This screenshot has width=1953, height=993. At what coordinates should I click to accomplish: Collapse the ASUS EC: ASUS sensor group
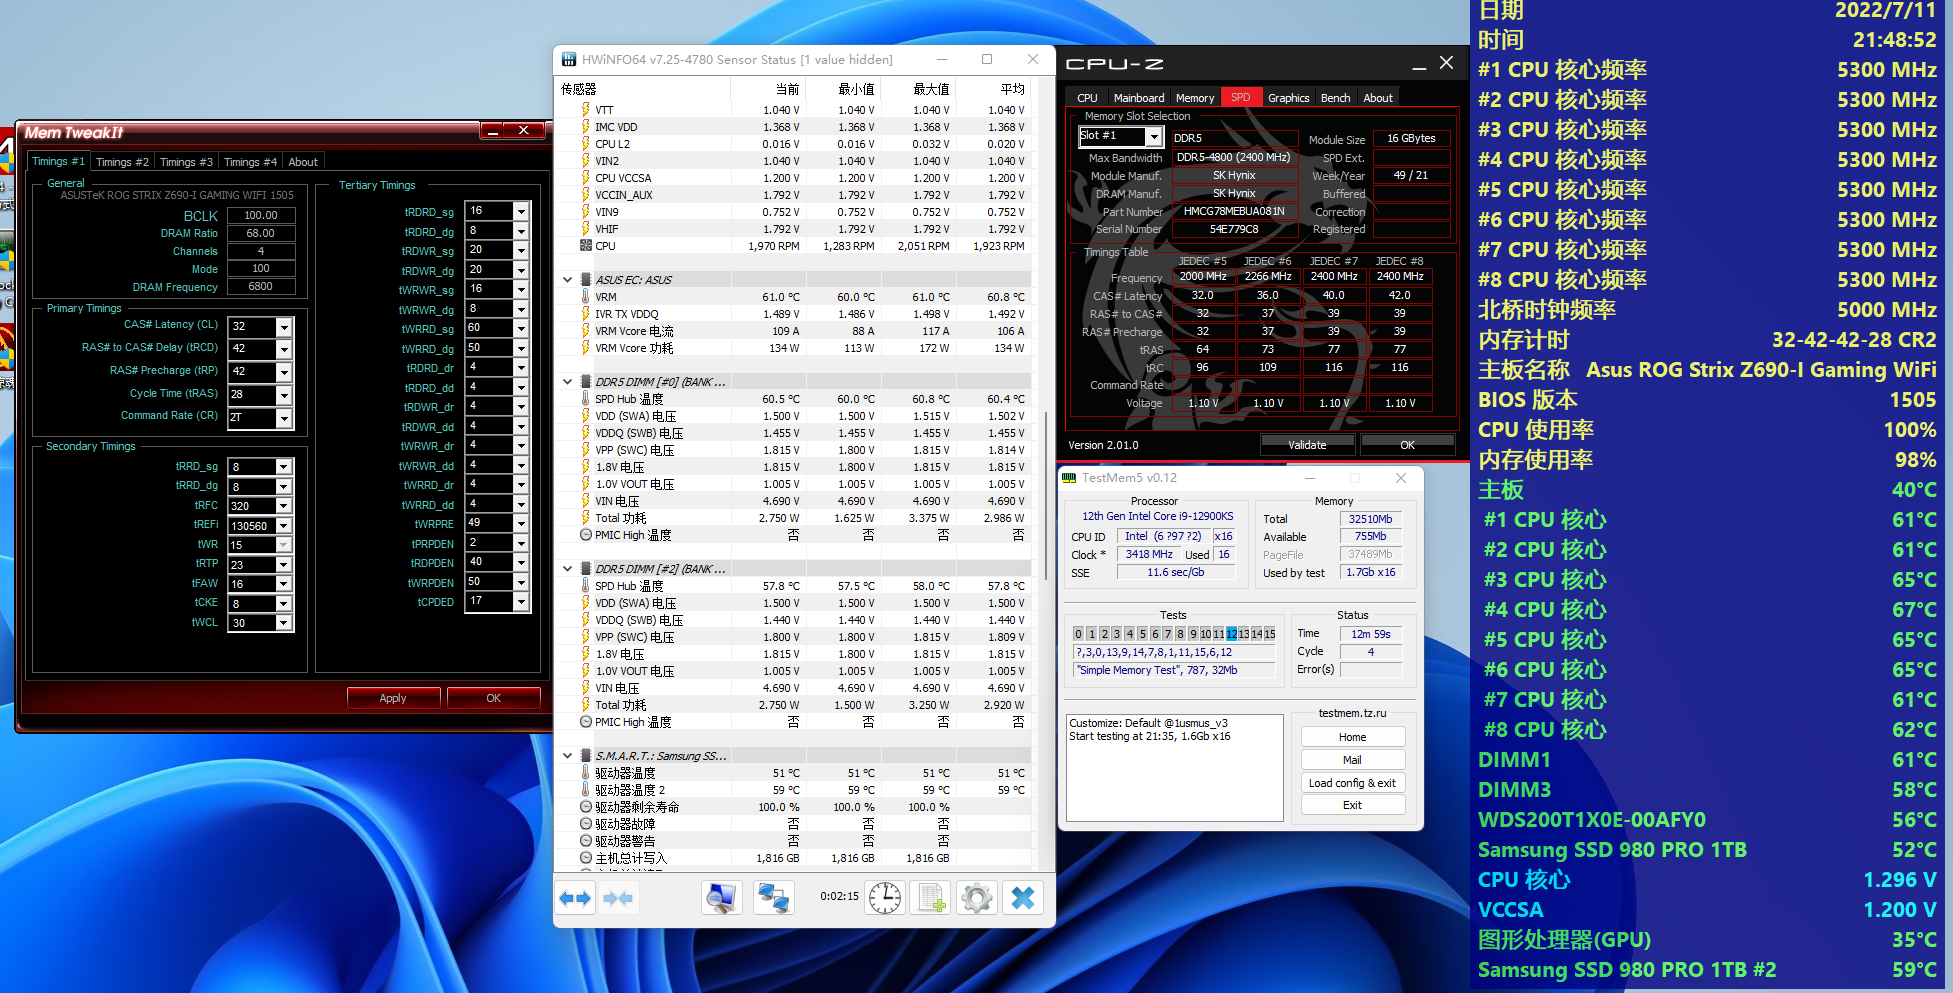(x=567, y=280)
